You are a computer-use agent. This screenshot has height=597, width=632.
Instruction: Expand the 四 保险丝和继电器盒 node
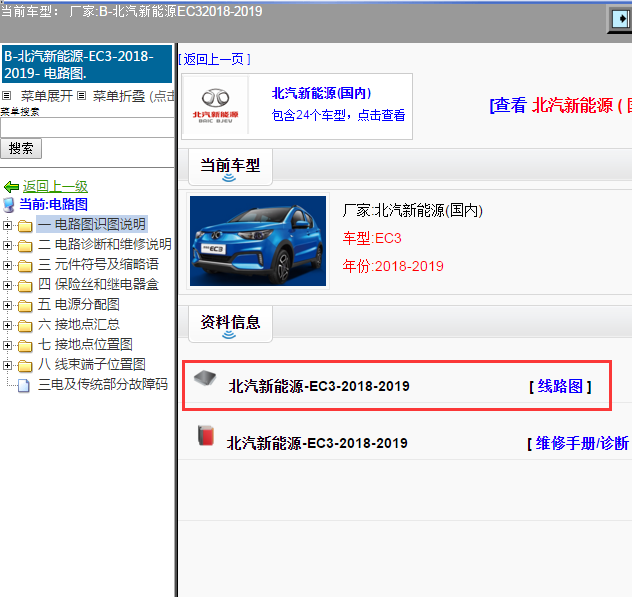click(7, 285)
